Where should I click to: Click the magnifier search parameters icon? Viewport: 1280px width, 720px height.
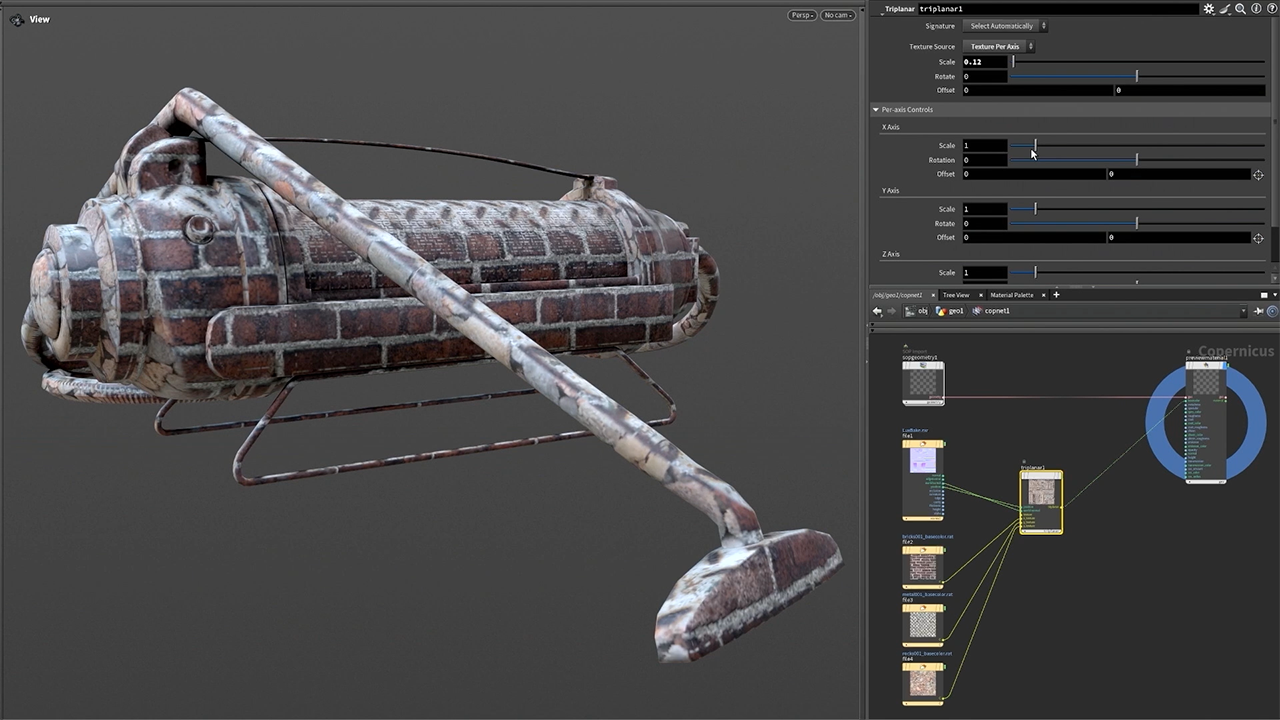[x=1240, y=9]
